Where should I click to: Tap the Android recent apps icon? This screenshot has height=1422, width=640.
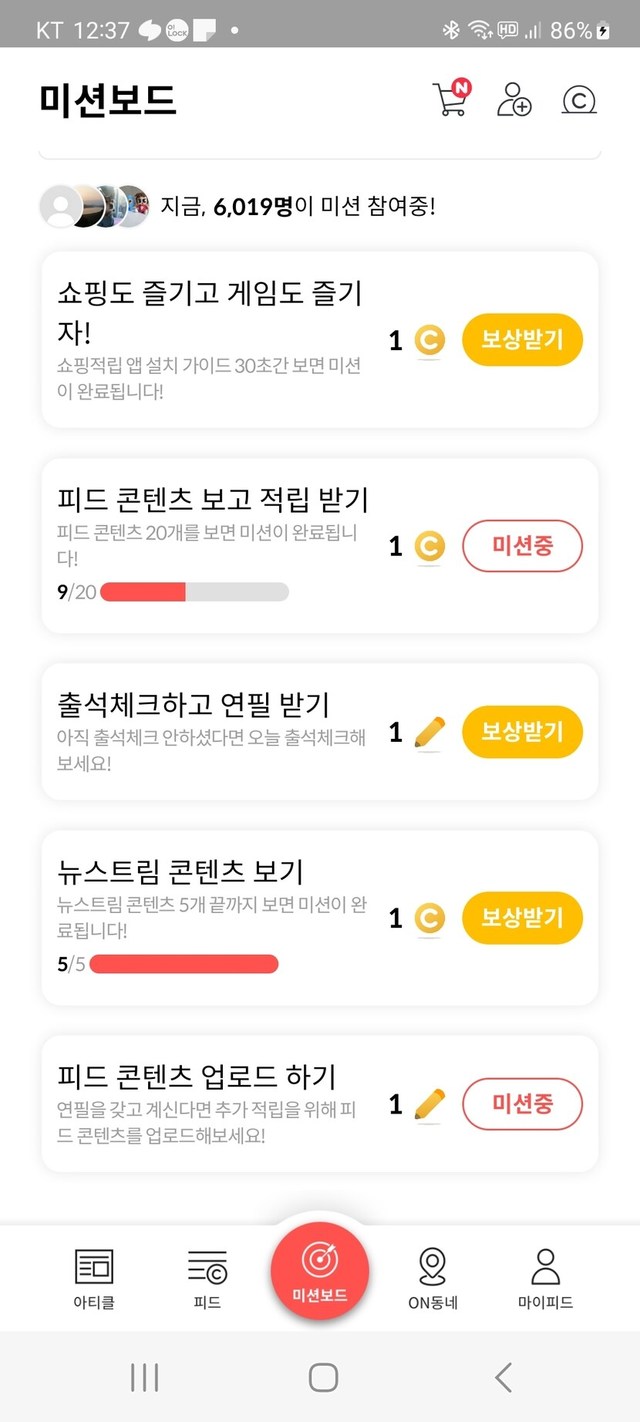(145, 1377)
